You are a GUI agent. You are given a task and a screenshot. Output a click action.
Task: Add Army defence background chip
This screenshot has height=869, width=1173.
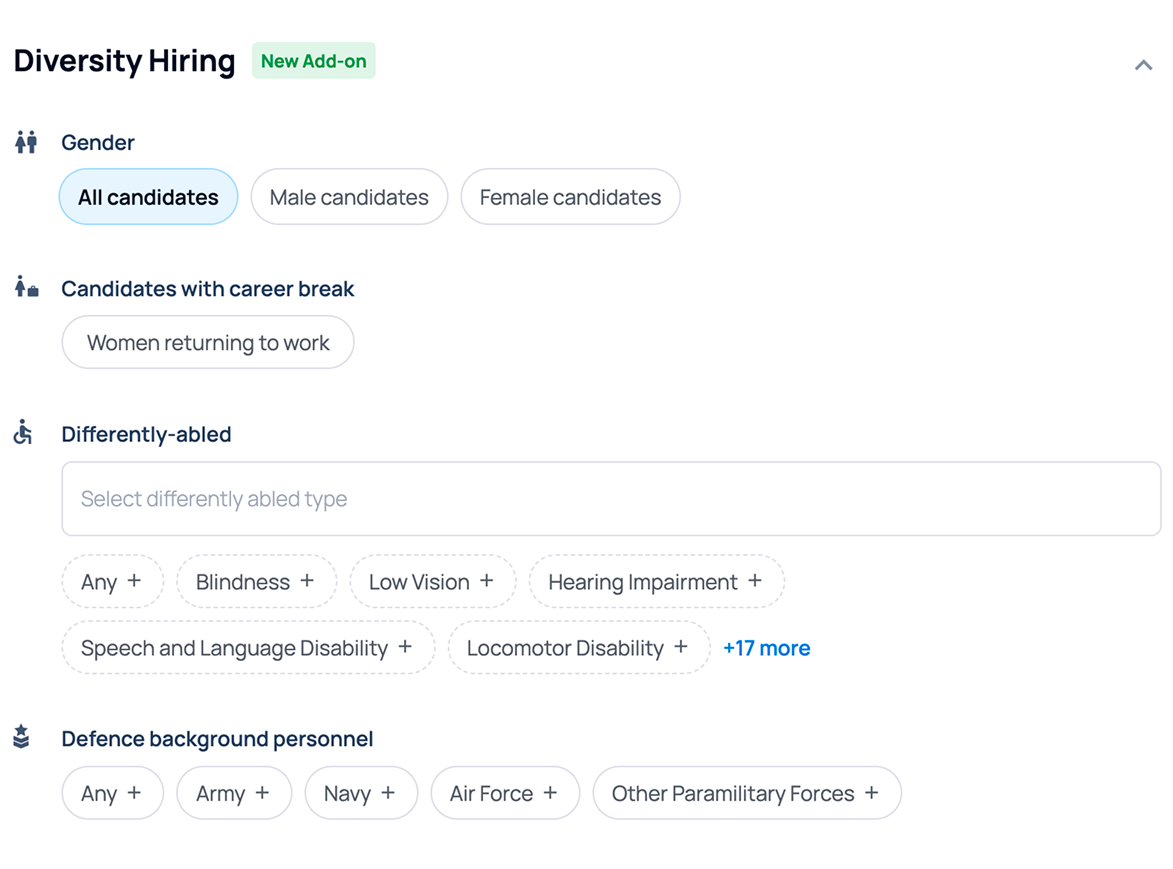(x=234, y=793)
